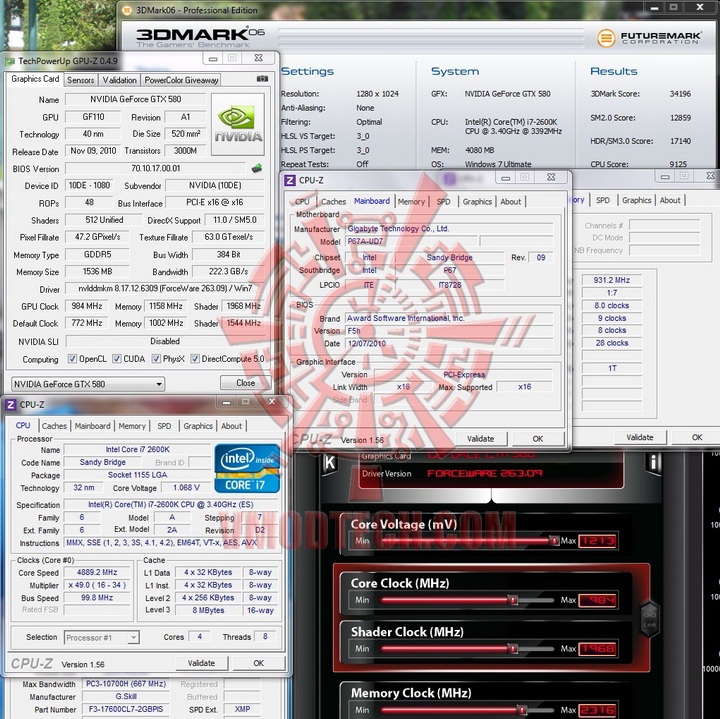The height and width of the screenshot is (719, 720).
Task: Click the memory frequency value 931.2 MHz
Action: [x=611, y=280]
